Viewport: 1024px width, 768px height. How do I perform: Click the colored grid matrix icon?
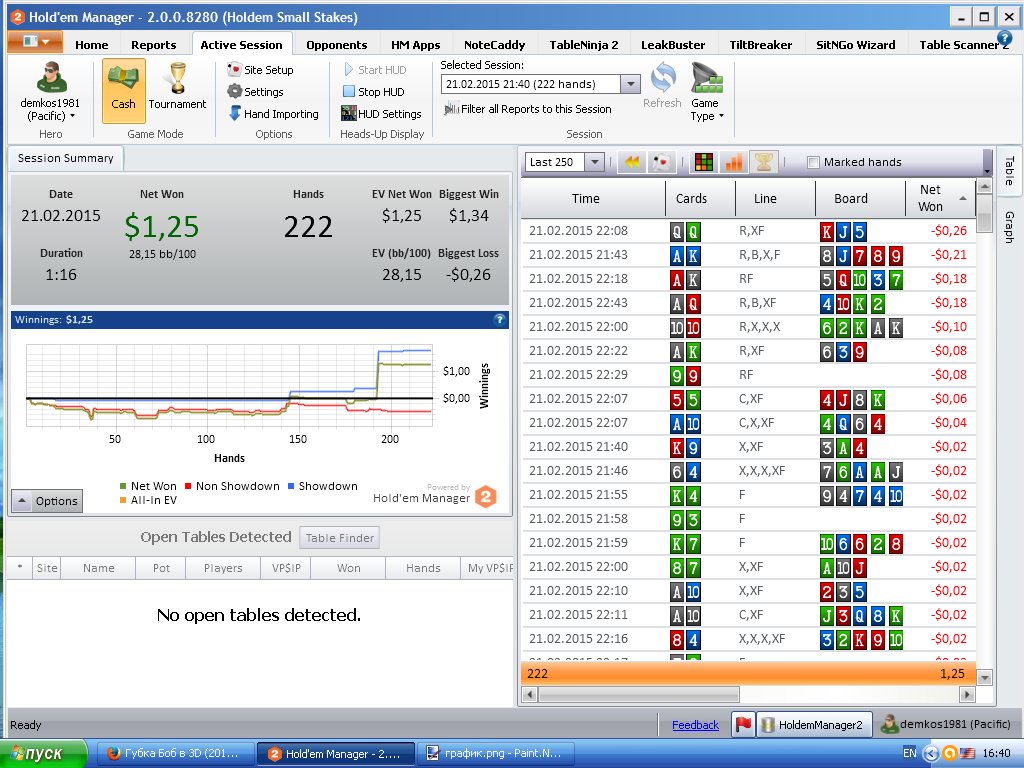pyautogui.click(x=703, y=162)
